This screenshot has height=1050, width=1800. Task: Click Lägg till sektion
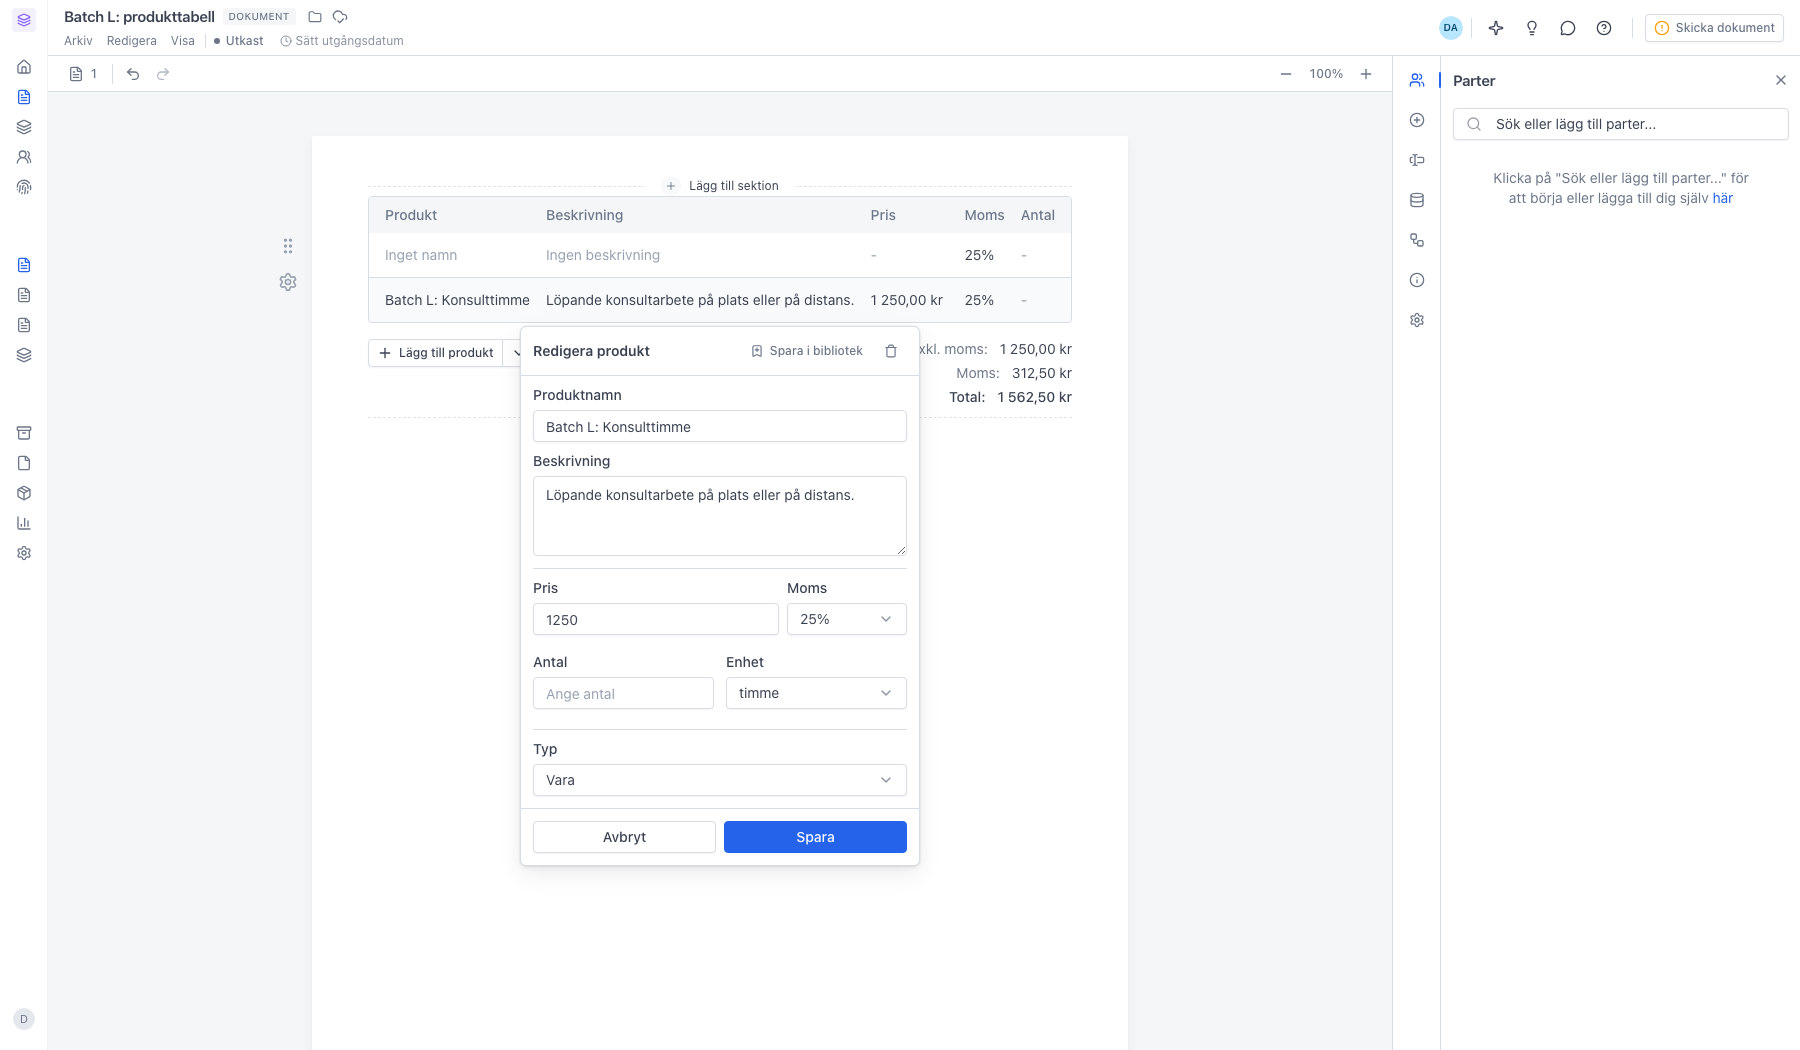[722, 186]
